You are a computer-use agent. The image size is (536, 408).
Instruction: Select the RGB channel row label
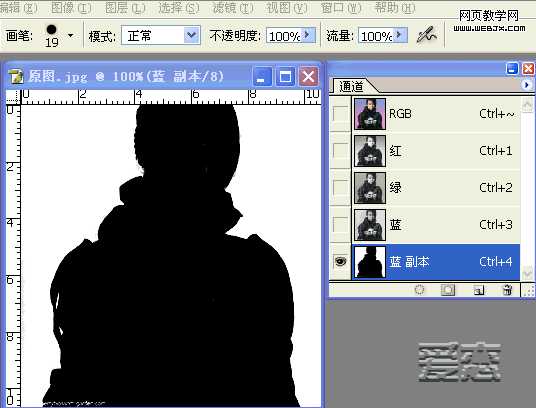400,114
